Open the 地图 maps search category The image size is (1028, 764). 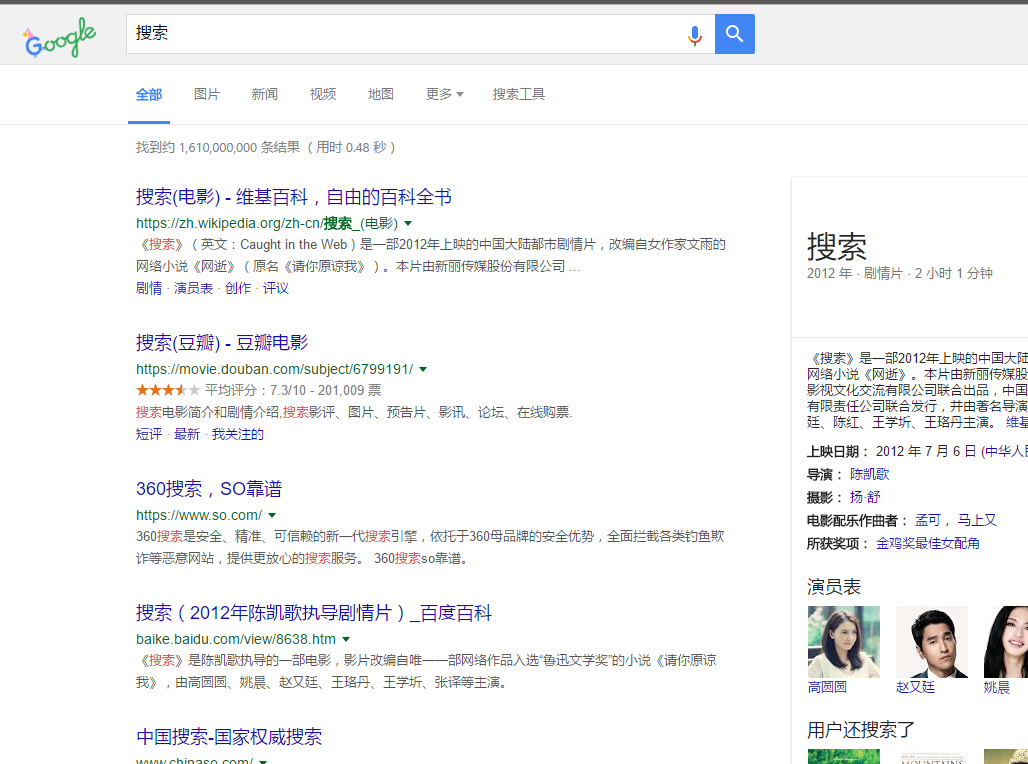[x=380, y=94]
